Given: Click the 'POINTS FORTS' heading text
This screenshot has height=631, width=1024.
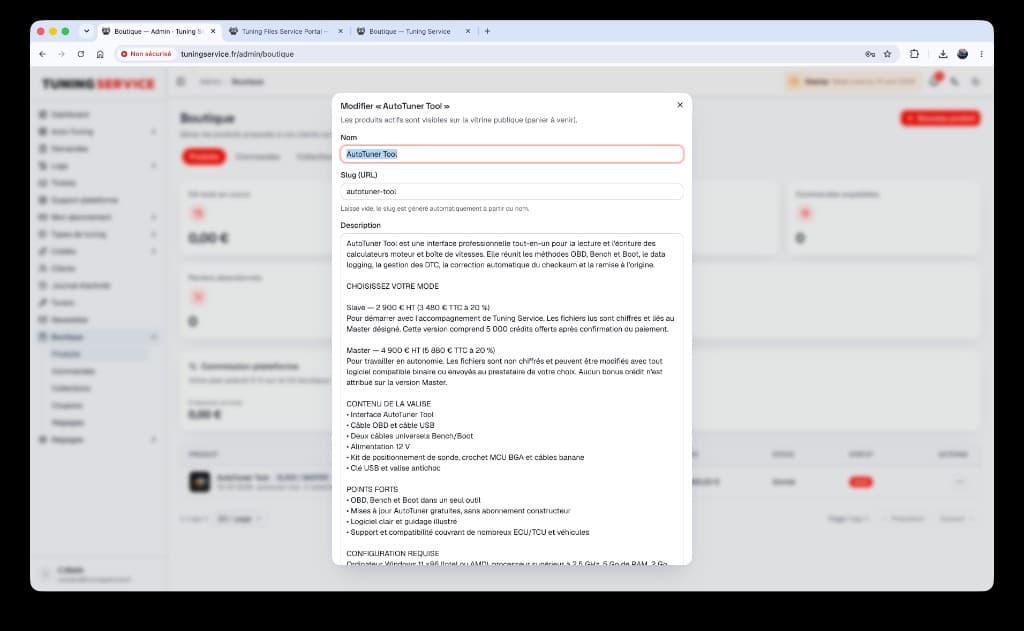Looking at the screenshot, I should click(x=372, y=489).
